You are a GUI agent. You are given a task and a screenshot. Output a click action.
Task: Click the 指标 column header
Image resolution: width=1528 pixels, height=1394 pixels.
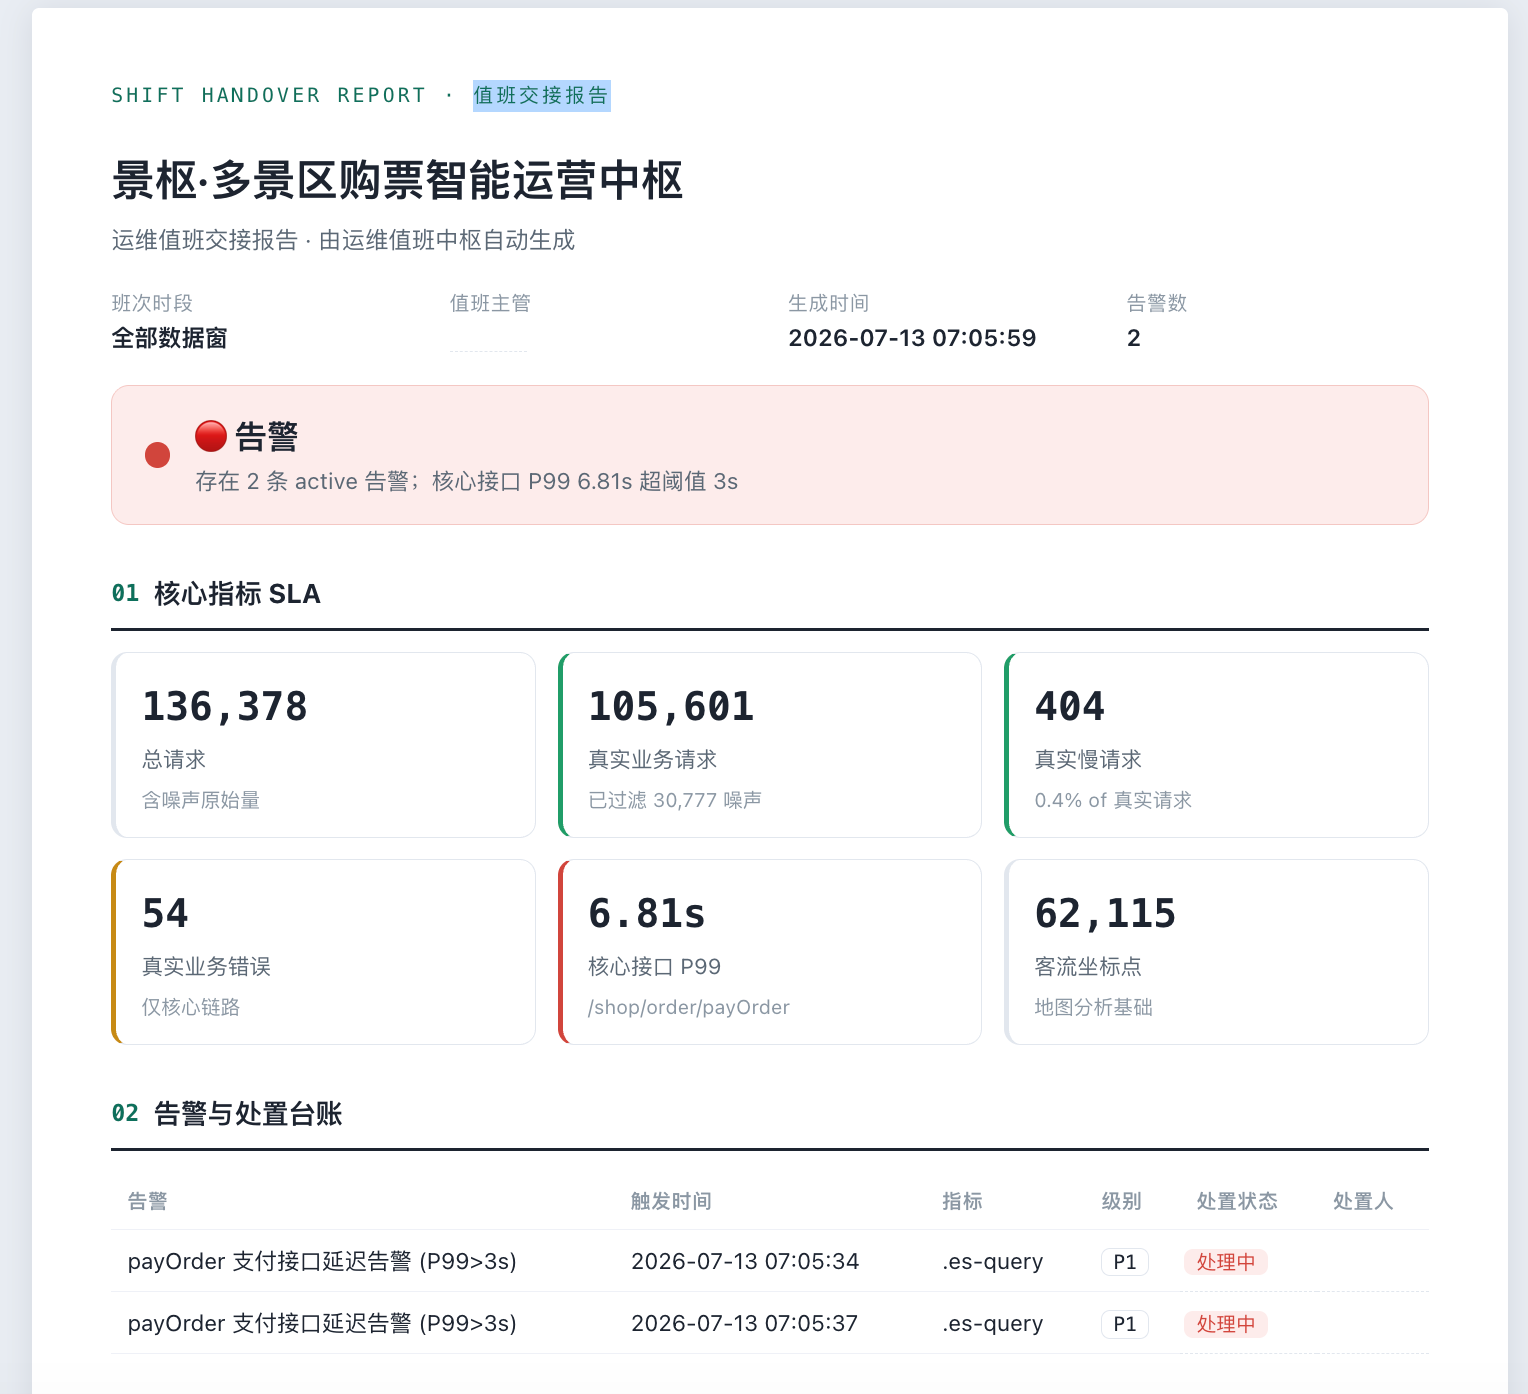coord(962,1201)
